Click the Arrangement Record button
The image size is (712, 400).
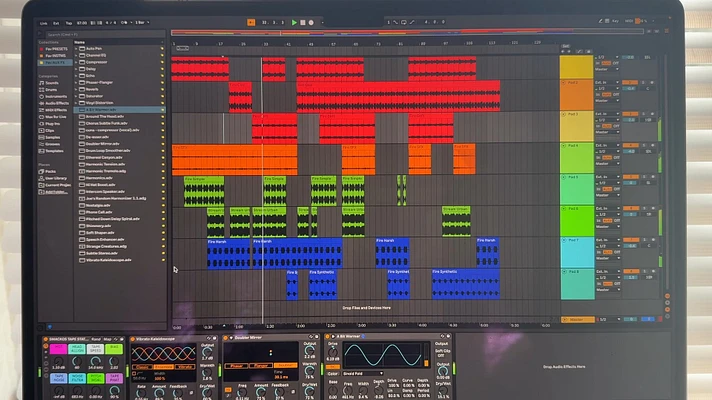(x=311, y=22)
